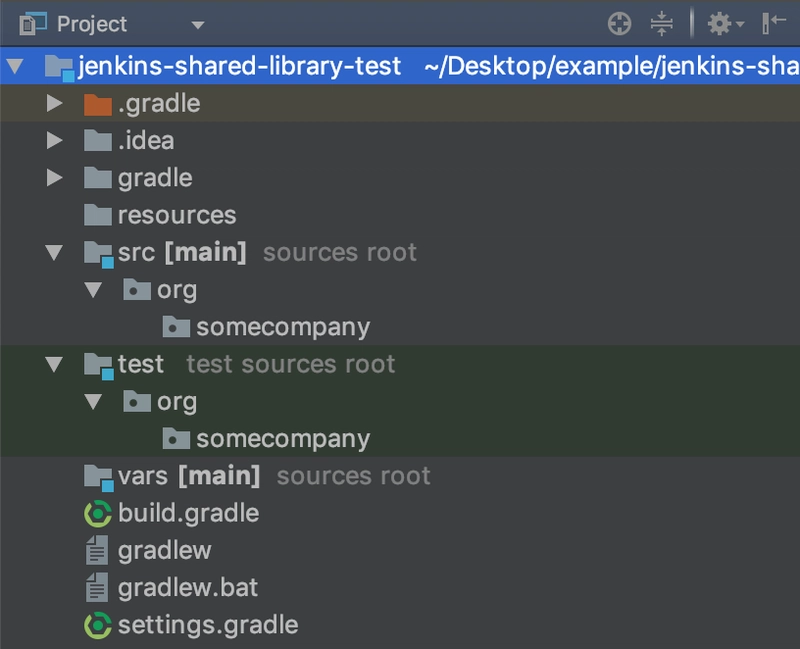Select the 'gradlew.bat' file name

point(188,588)
